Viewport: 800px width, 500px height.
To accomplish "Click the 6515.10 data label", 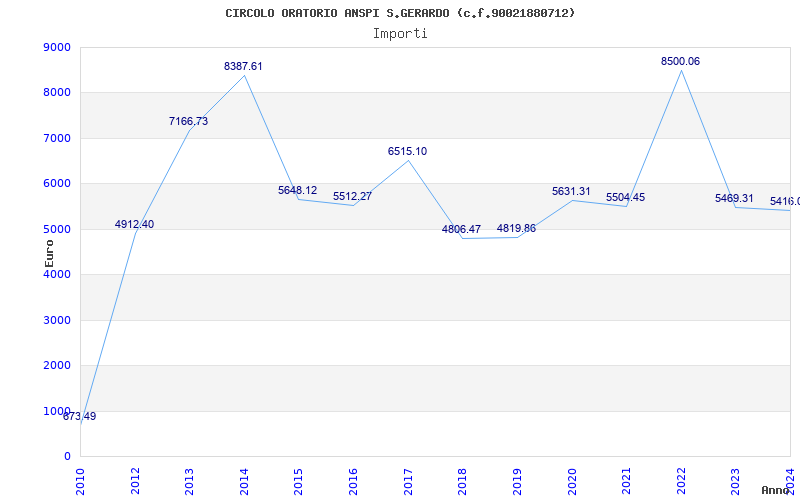I will click(407, 152).
